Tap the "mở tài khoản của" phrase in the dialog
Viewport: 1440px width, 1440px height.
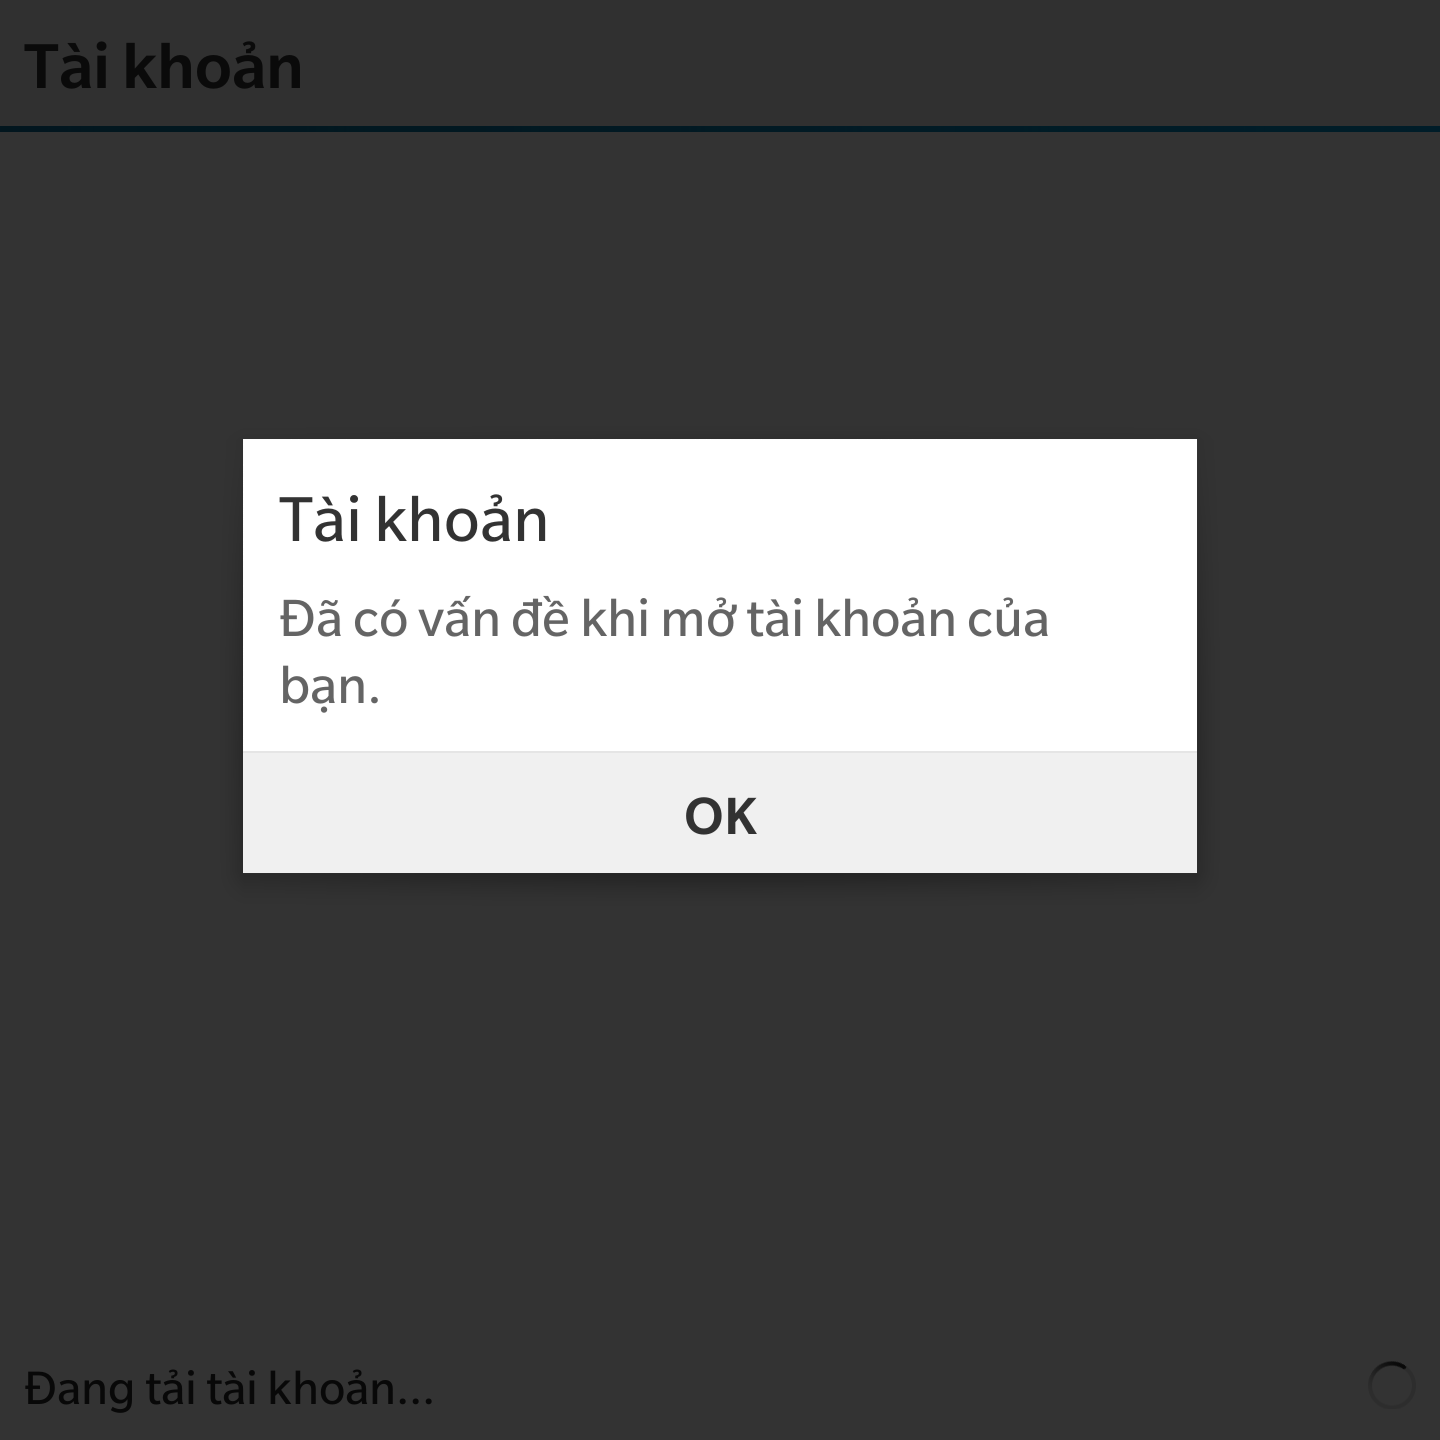(855, 618)
